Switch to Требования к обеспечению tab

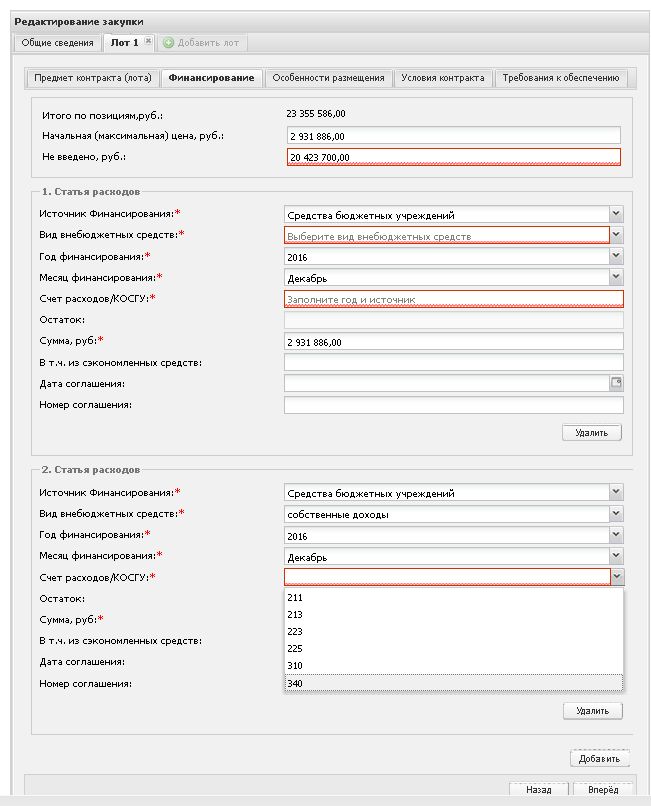tap(560, 78)
